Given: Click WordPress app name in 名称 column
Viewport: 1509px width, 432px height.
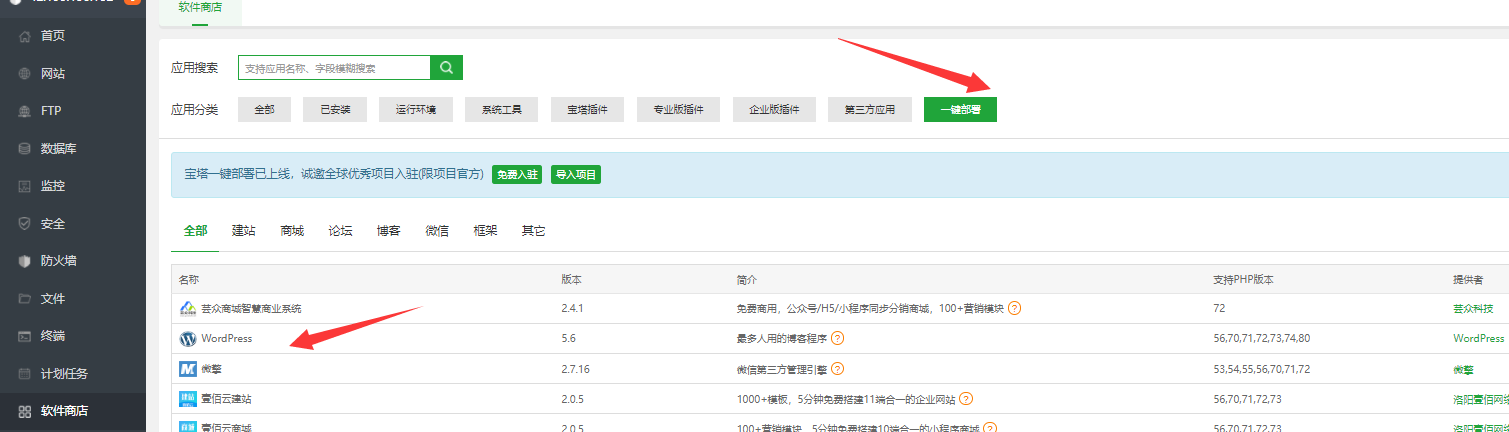Looking at the screenshot, I should coord(227,339).
